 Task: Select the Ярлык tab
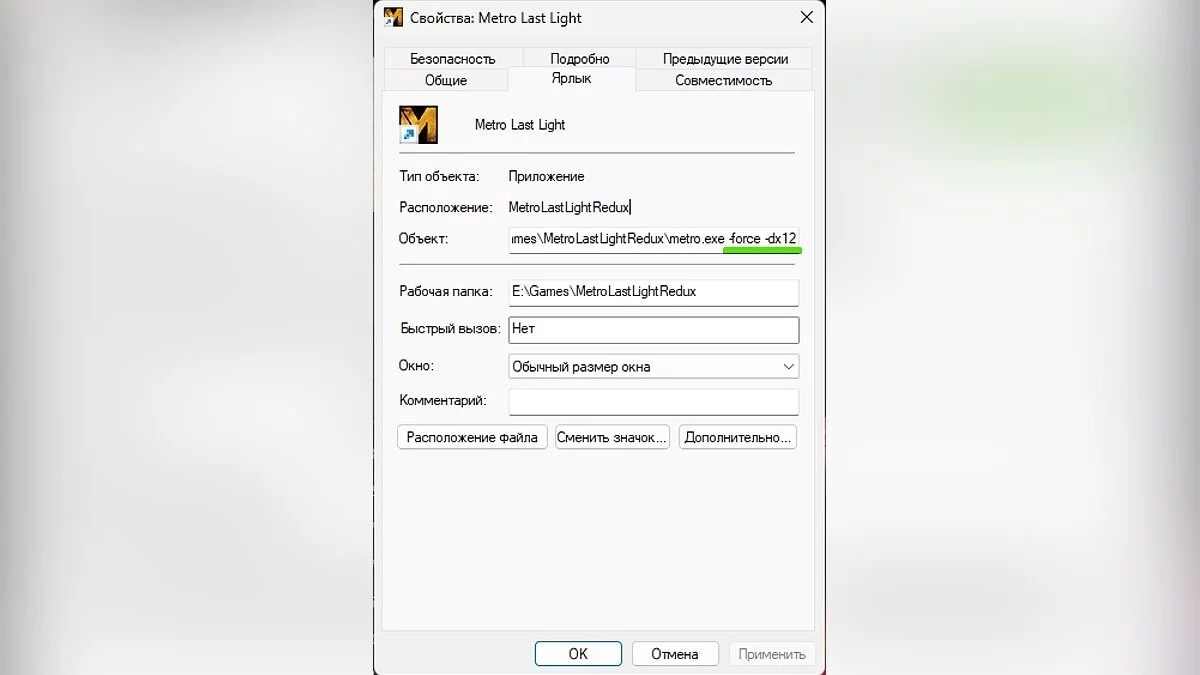[571, 78]
